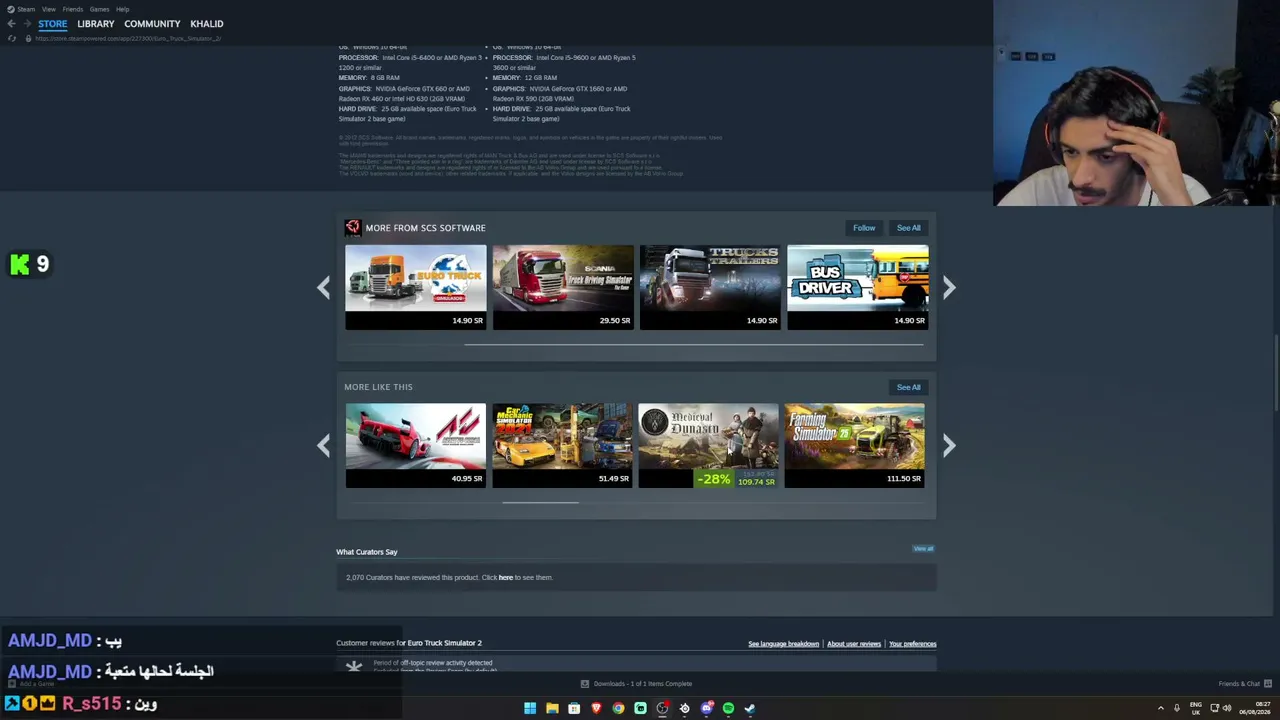Viewport: 1280px width, 720px height.
Task: Open Assetto Corsa game thumbnail
Action: (x=416, y=445)
